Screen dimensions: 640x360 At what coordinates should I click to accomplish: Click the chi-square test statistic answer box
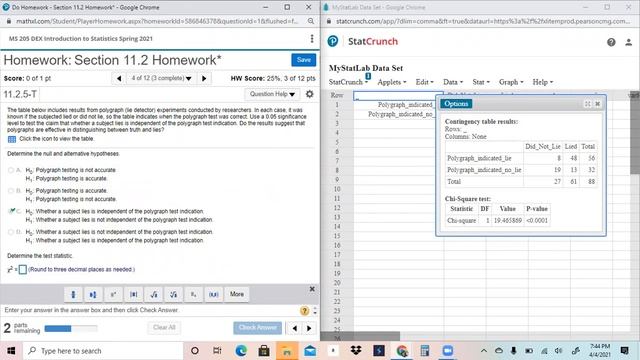coord(23,270)
